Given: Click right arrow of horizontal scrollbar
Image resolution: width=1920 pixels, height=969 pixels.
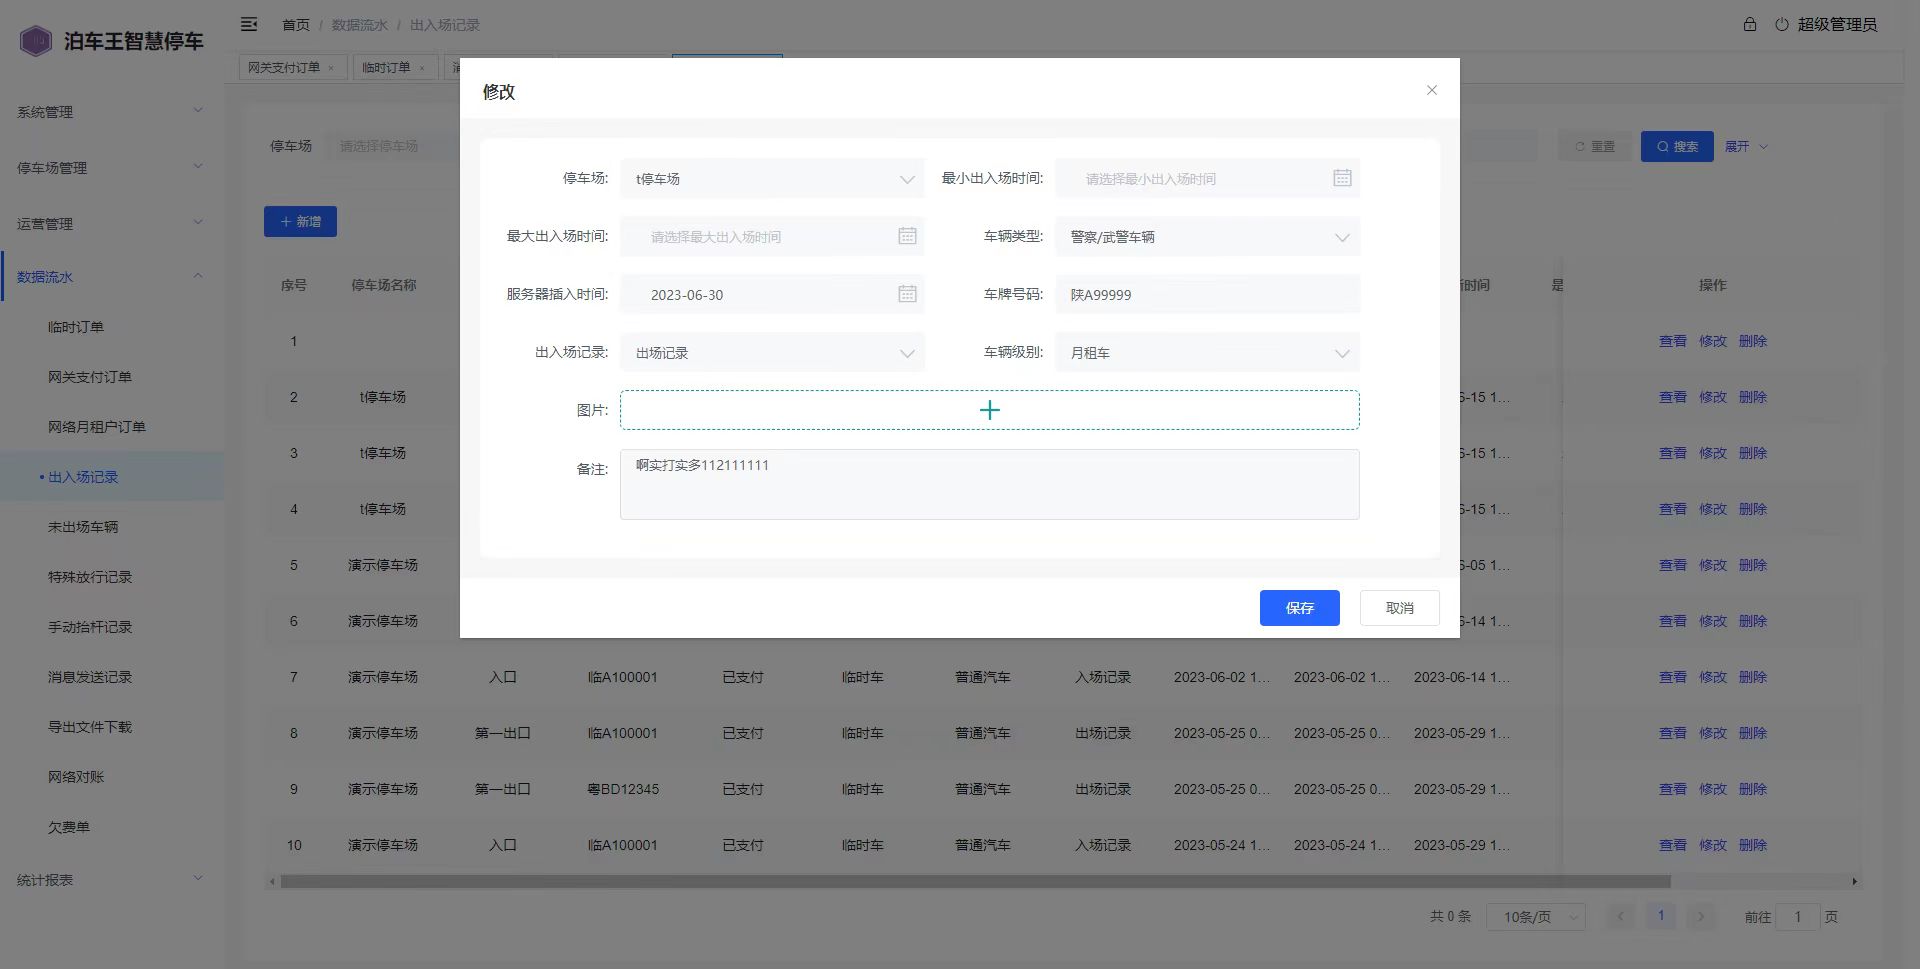Looking at the screenshot, I should (1854, 882).
